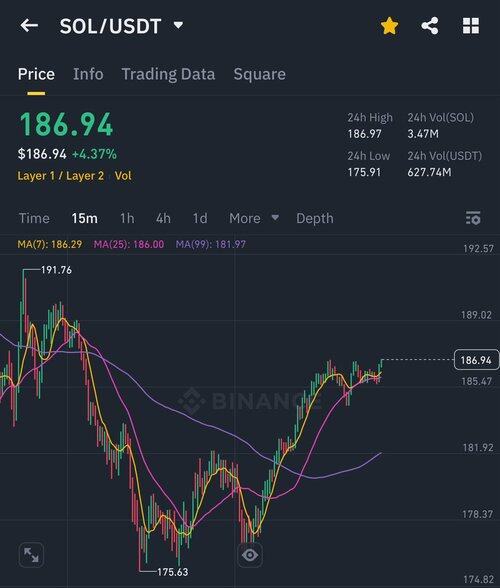500x588 pixels.
Task: Tap the +4.37% change value
Action: coord(94,154)
